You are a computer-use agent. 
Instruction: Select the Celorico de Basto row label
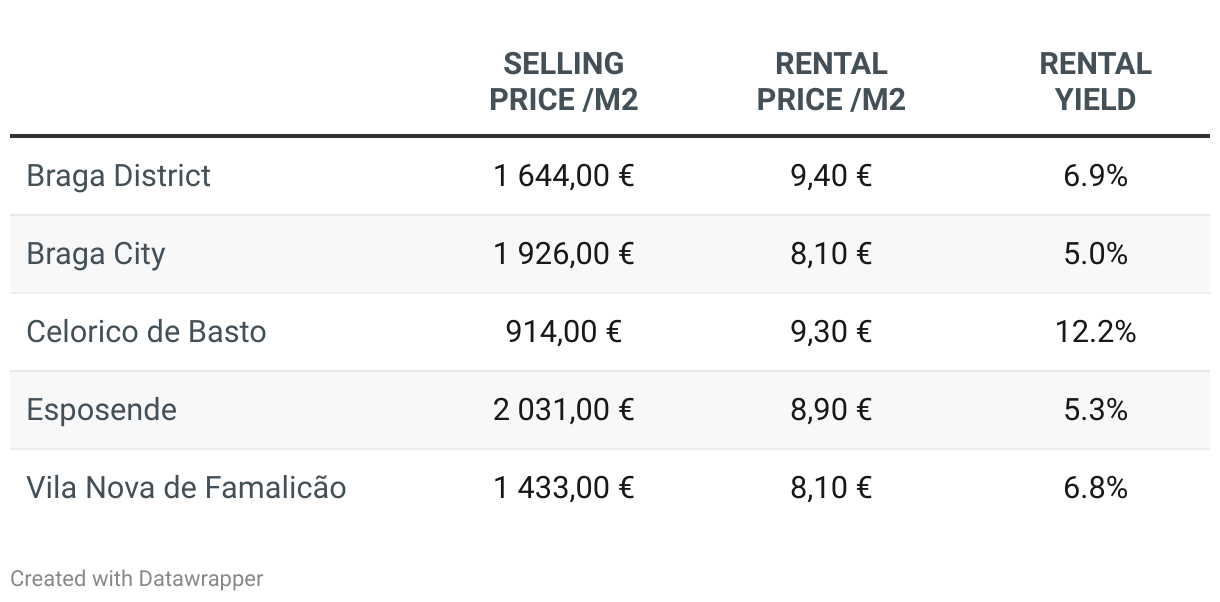point(147,332)
